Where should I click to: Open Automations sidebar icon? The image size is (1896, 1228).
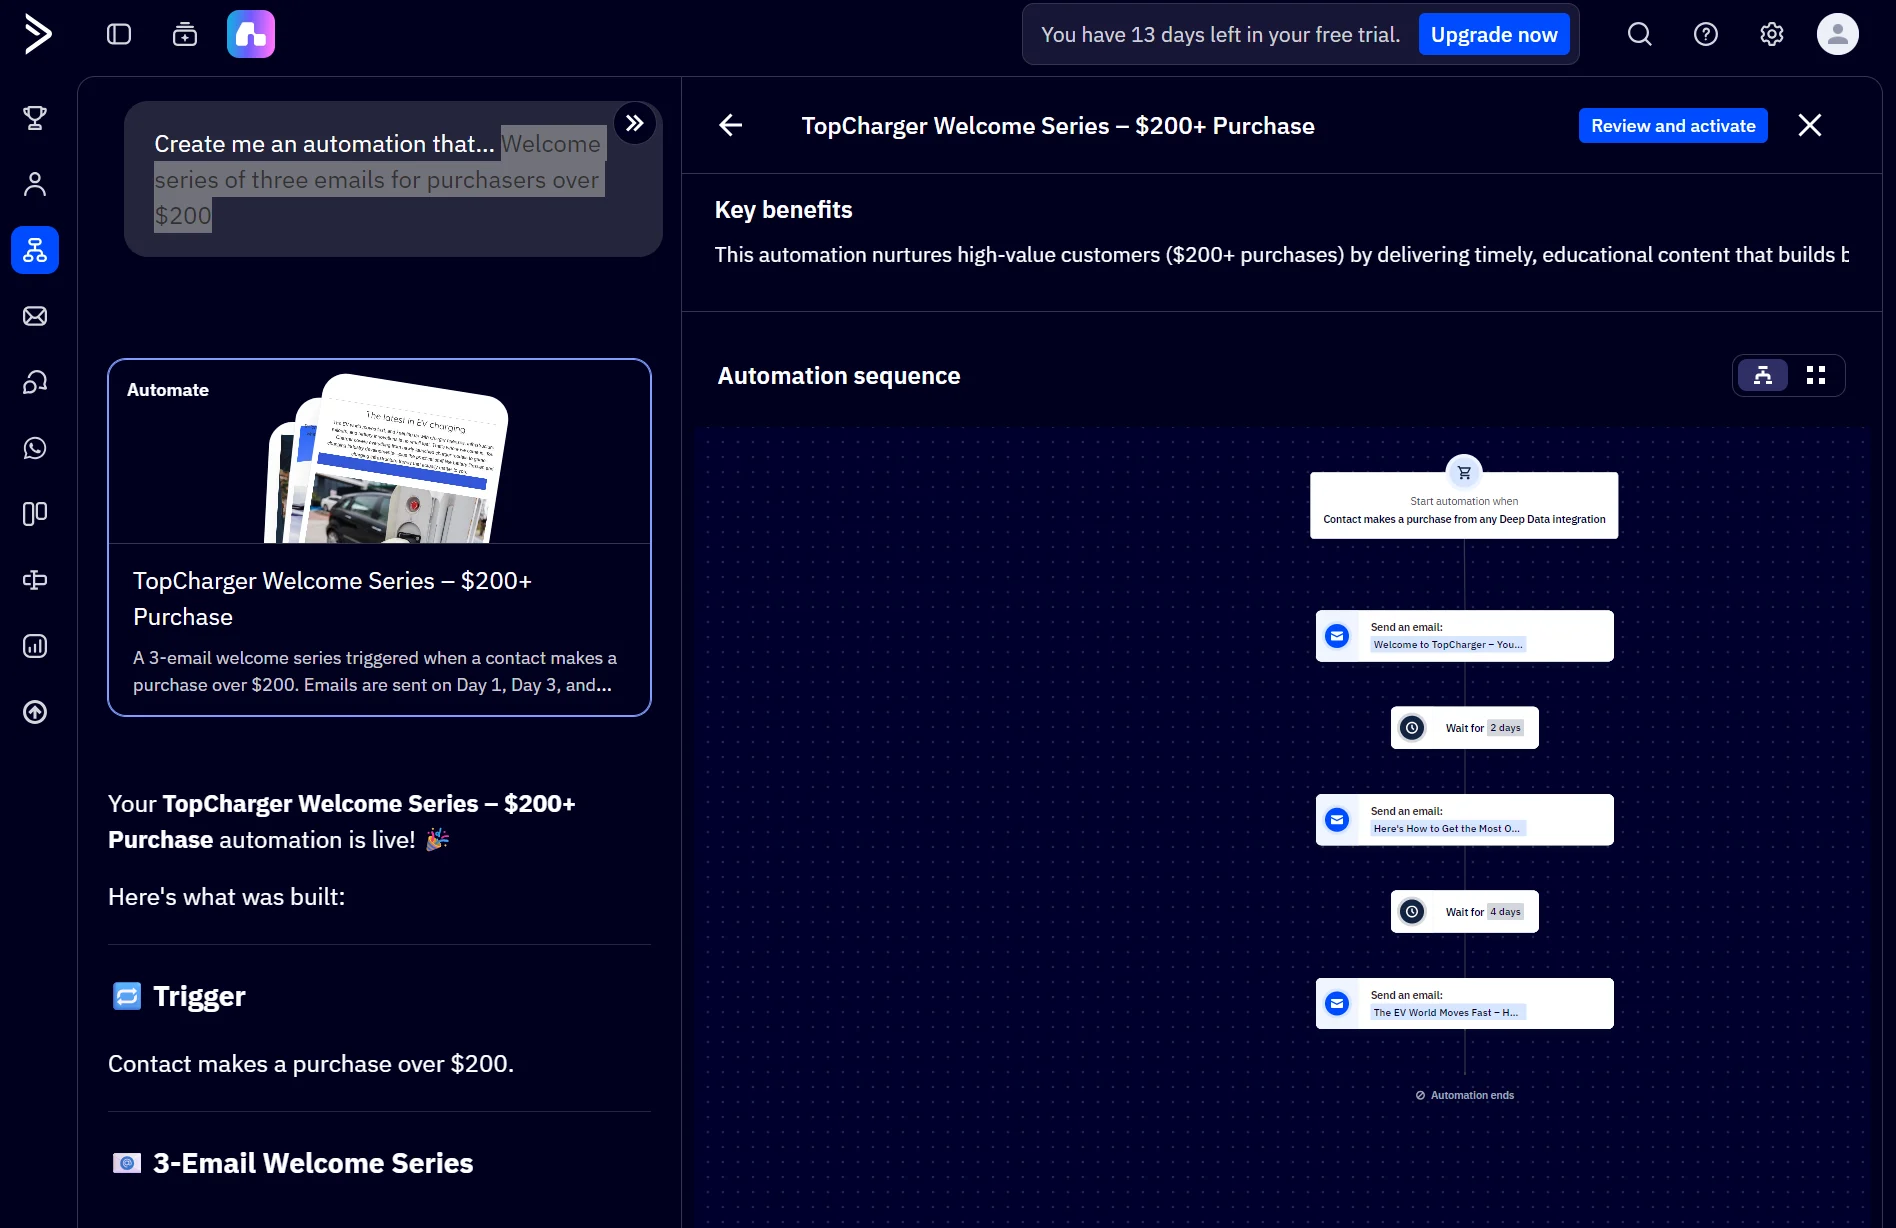[x=35, y=250]
